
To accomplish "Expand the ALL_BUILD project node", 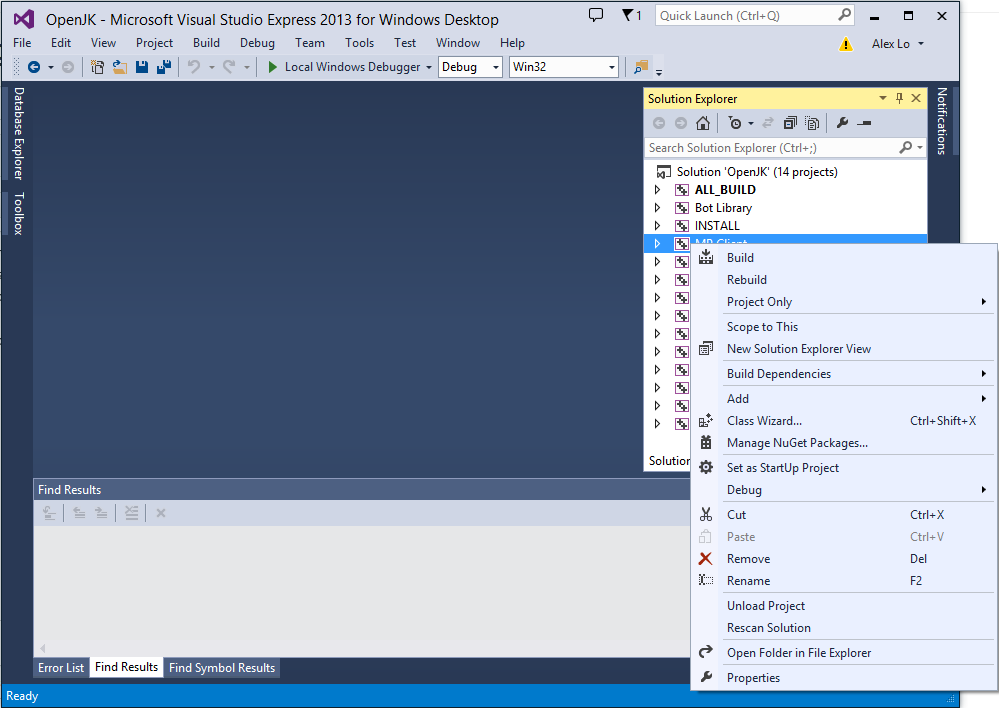I will click(657, 190).
